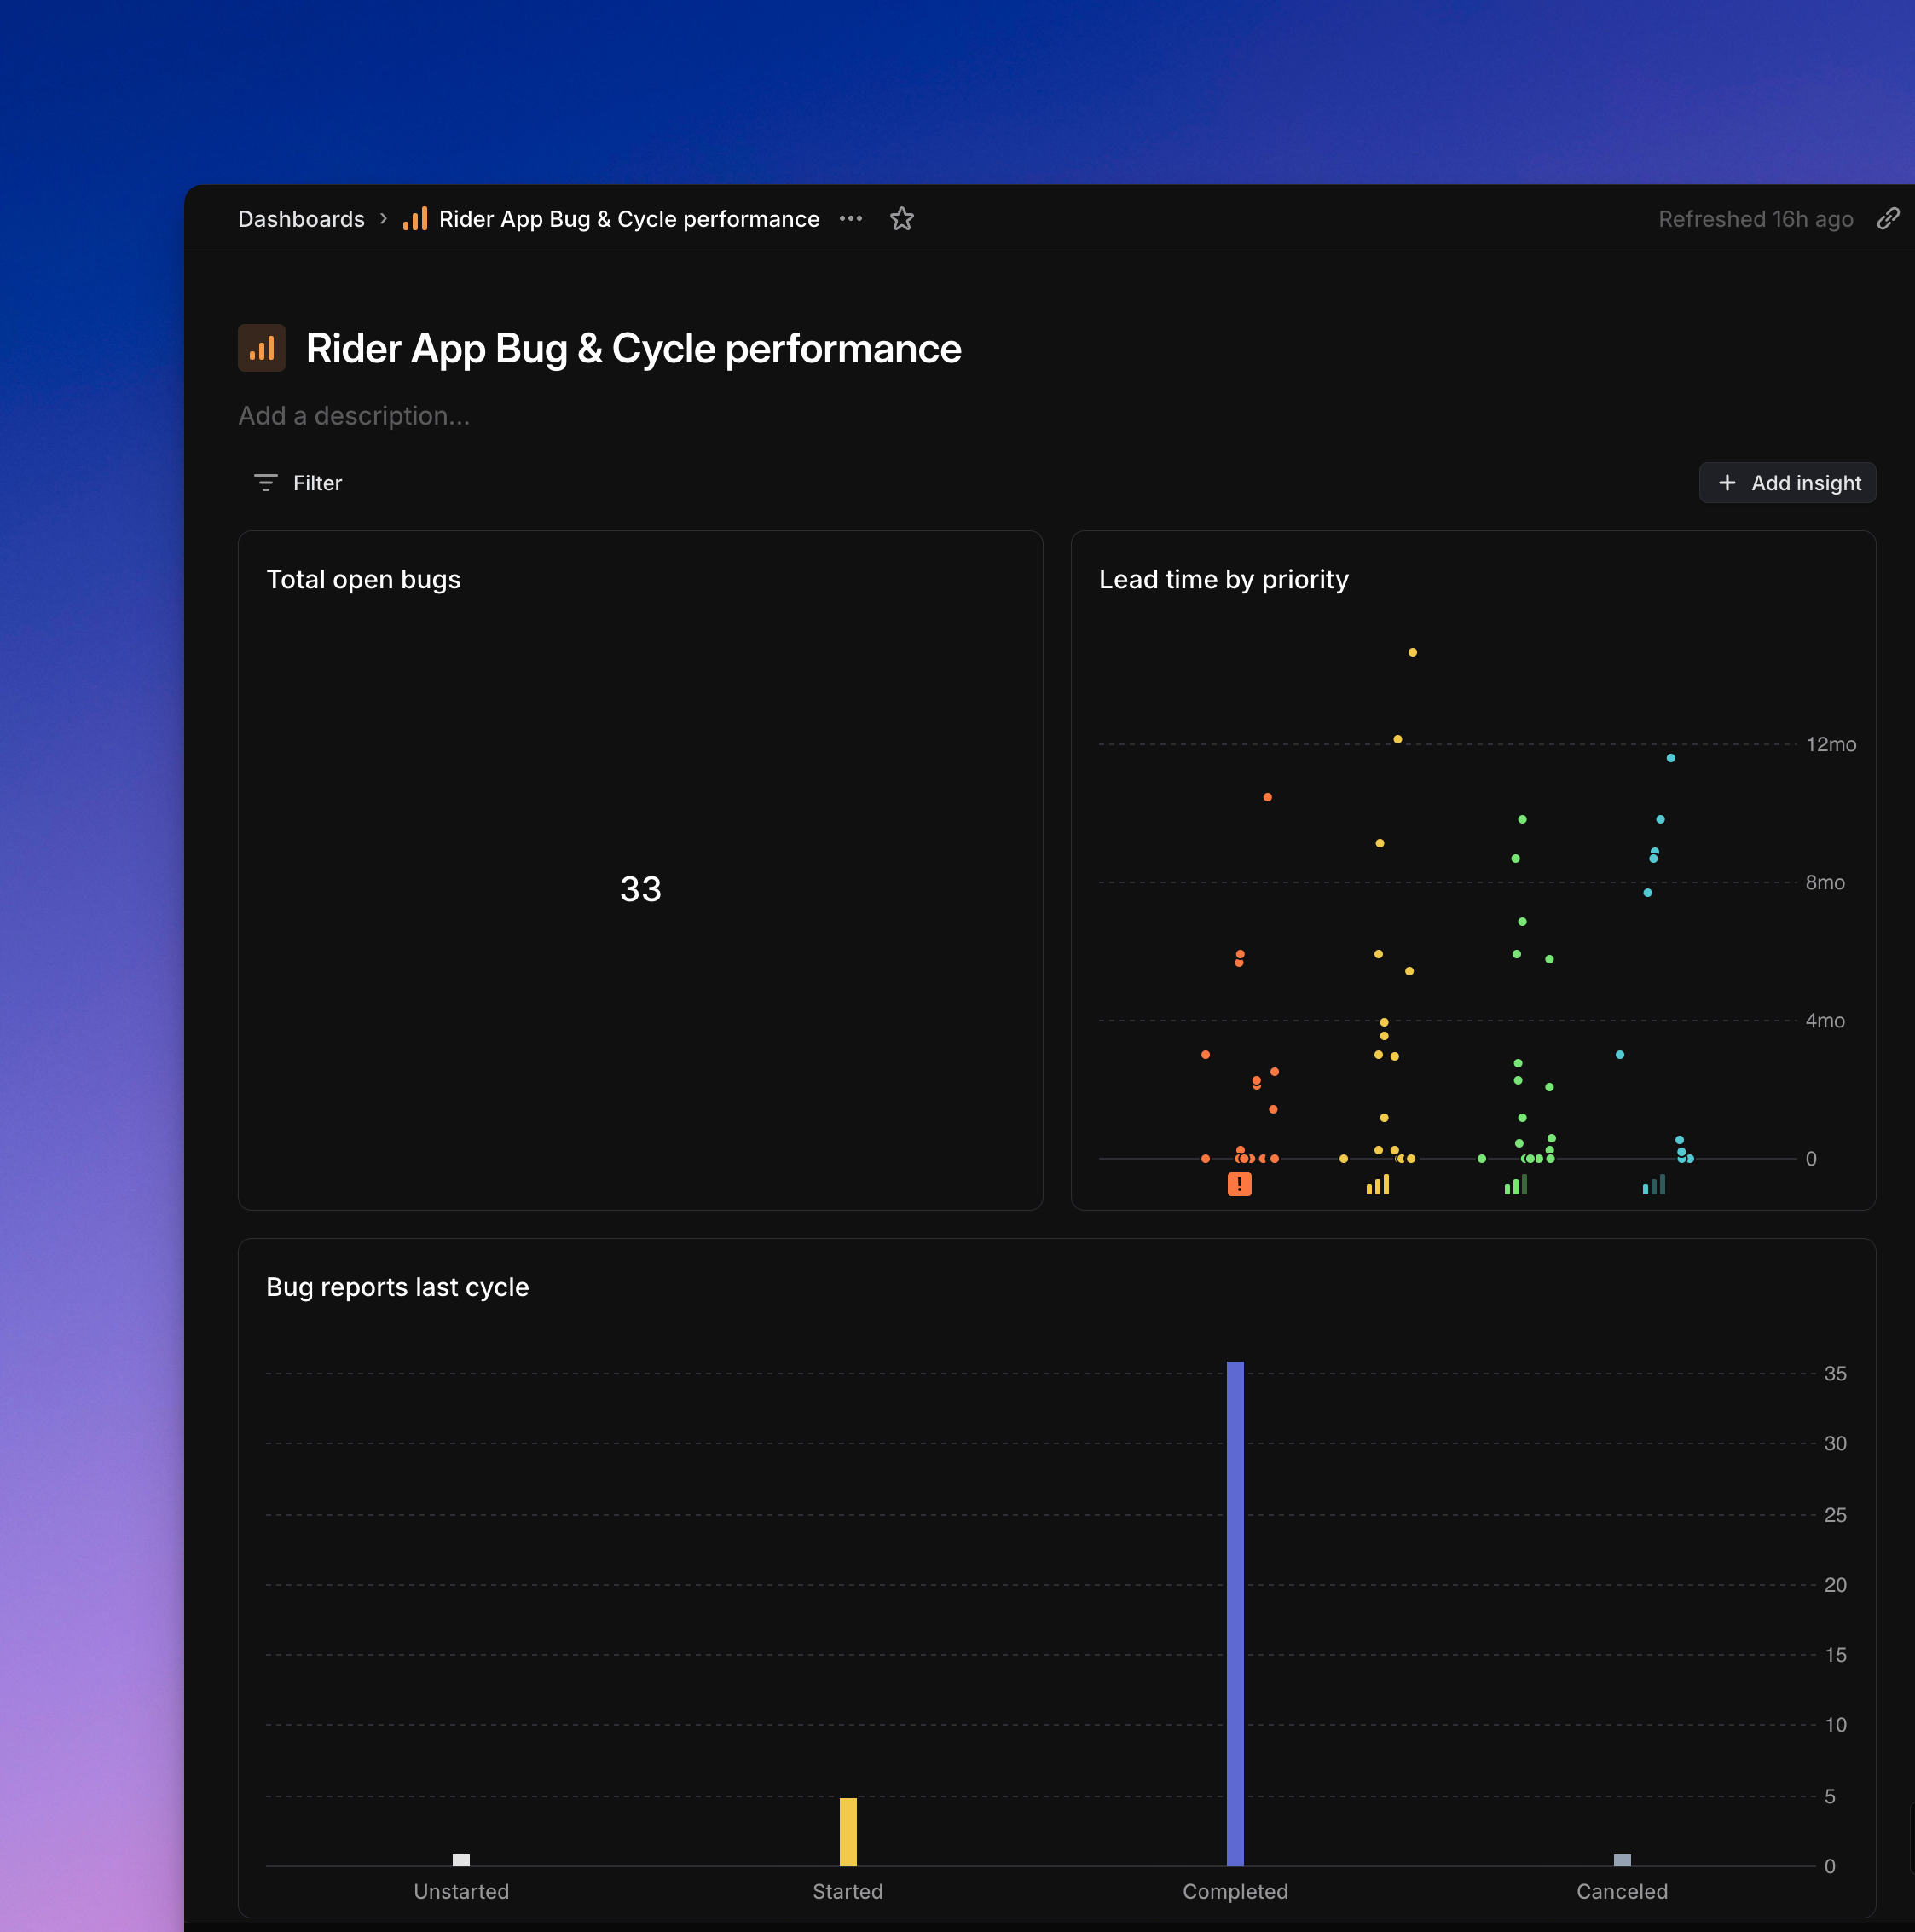Click the green Medium priority icon under the scatter chart
Image resolution: width=1915 pixels, height=1932 pixels.
[1515, 1184]
